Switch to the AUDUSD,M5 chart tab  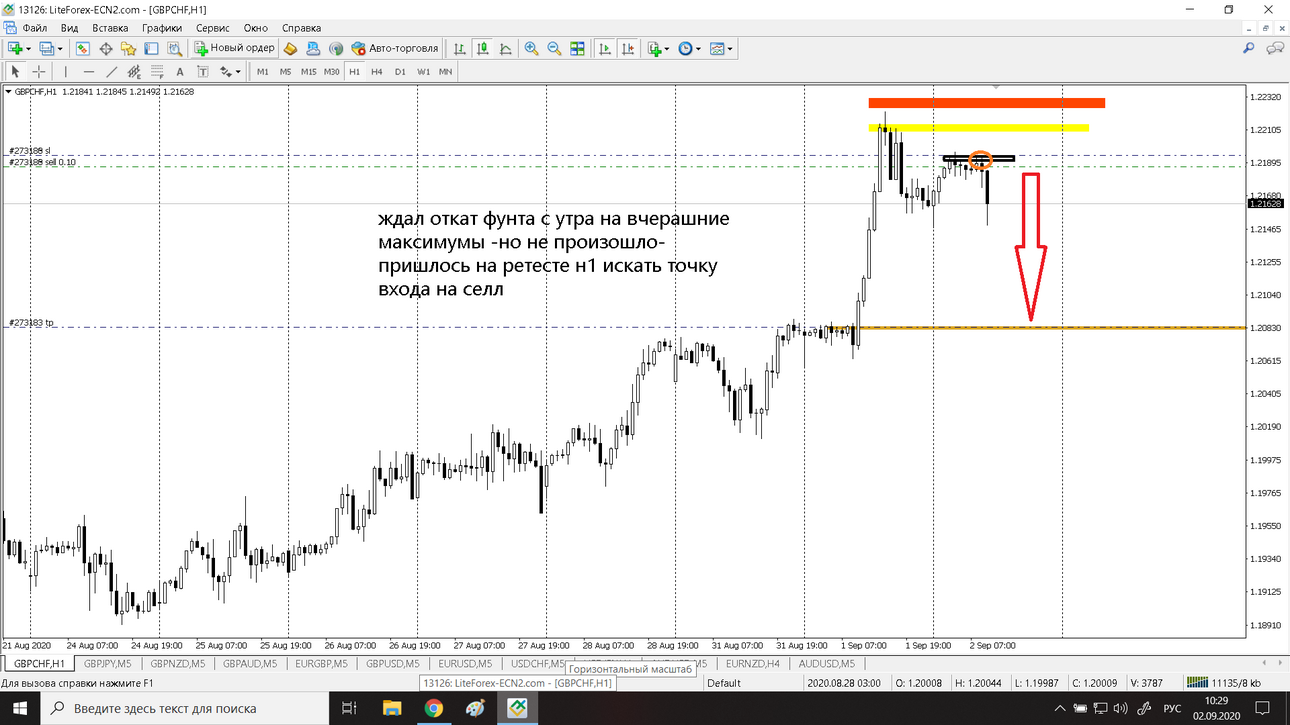pyautogui.click(x=826, y=663)
